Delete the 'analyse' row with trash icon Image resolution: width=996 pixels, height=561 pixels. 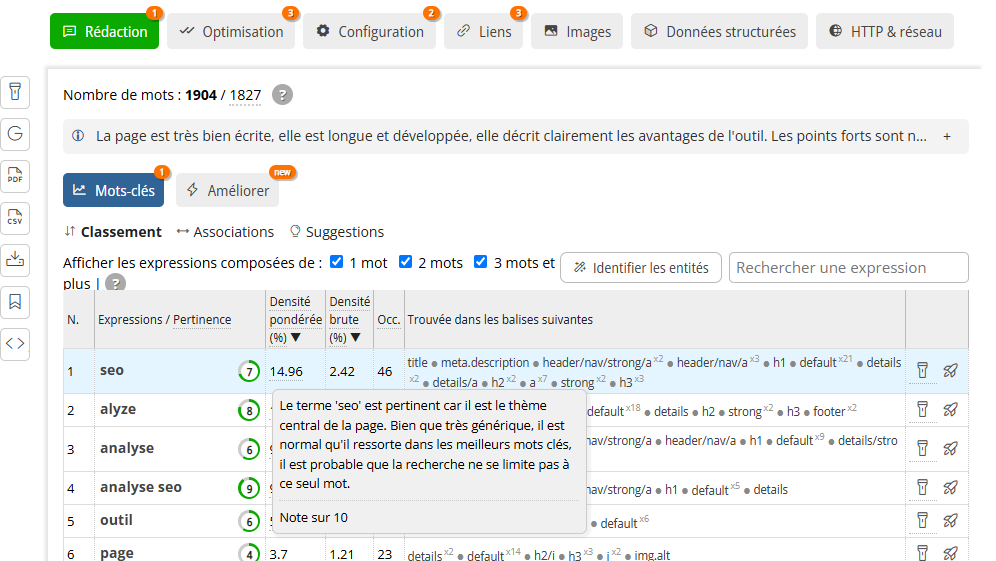[x=922, y=449]
